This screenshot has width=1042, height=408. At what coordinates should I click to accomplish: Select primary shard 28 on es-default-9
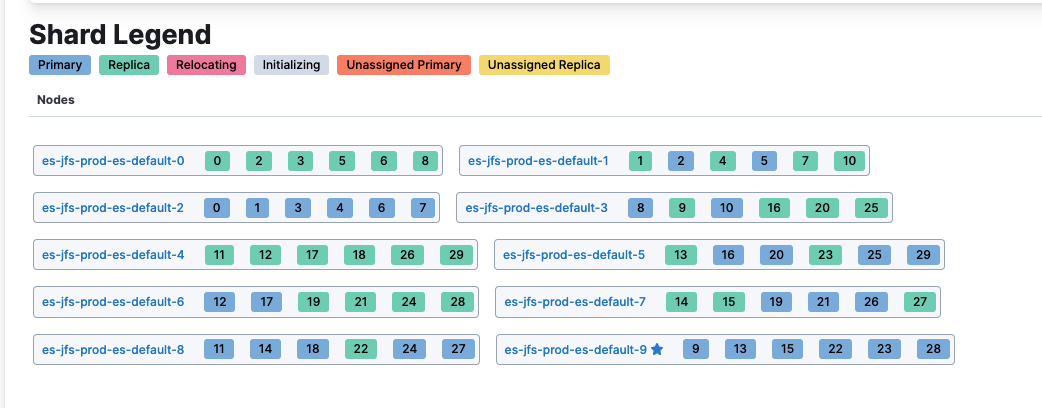tap(933, 350)
